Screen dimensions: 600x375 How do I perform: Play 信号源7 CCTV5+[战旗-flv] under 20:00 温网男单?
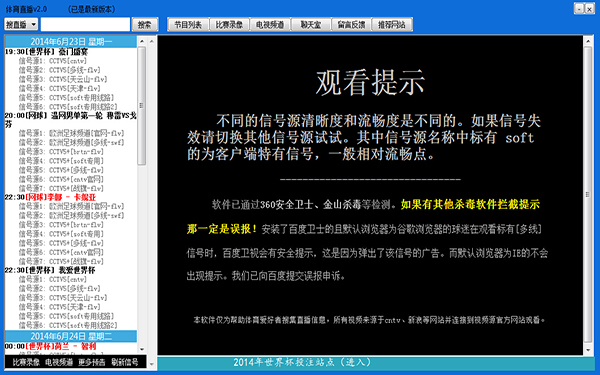[x=61, y=188]
